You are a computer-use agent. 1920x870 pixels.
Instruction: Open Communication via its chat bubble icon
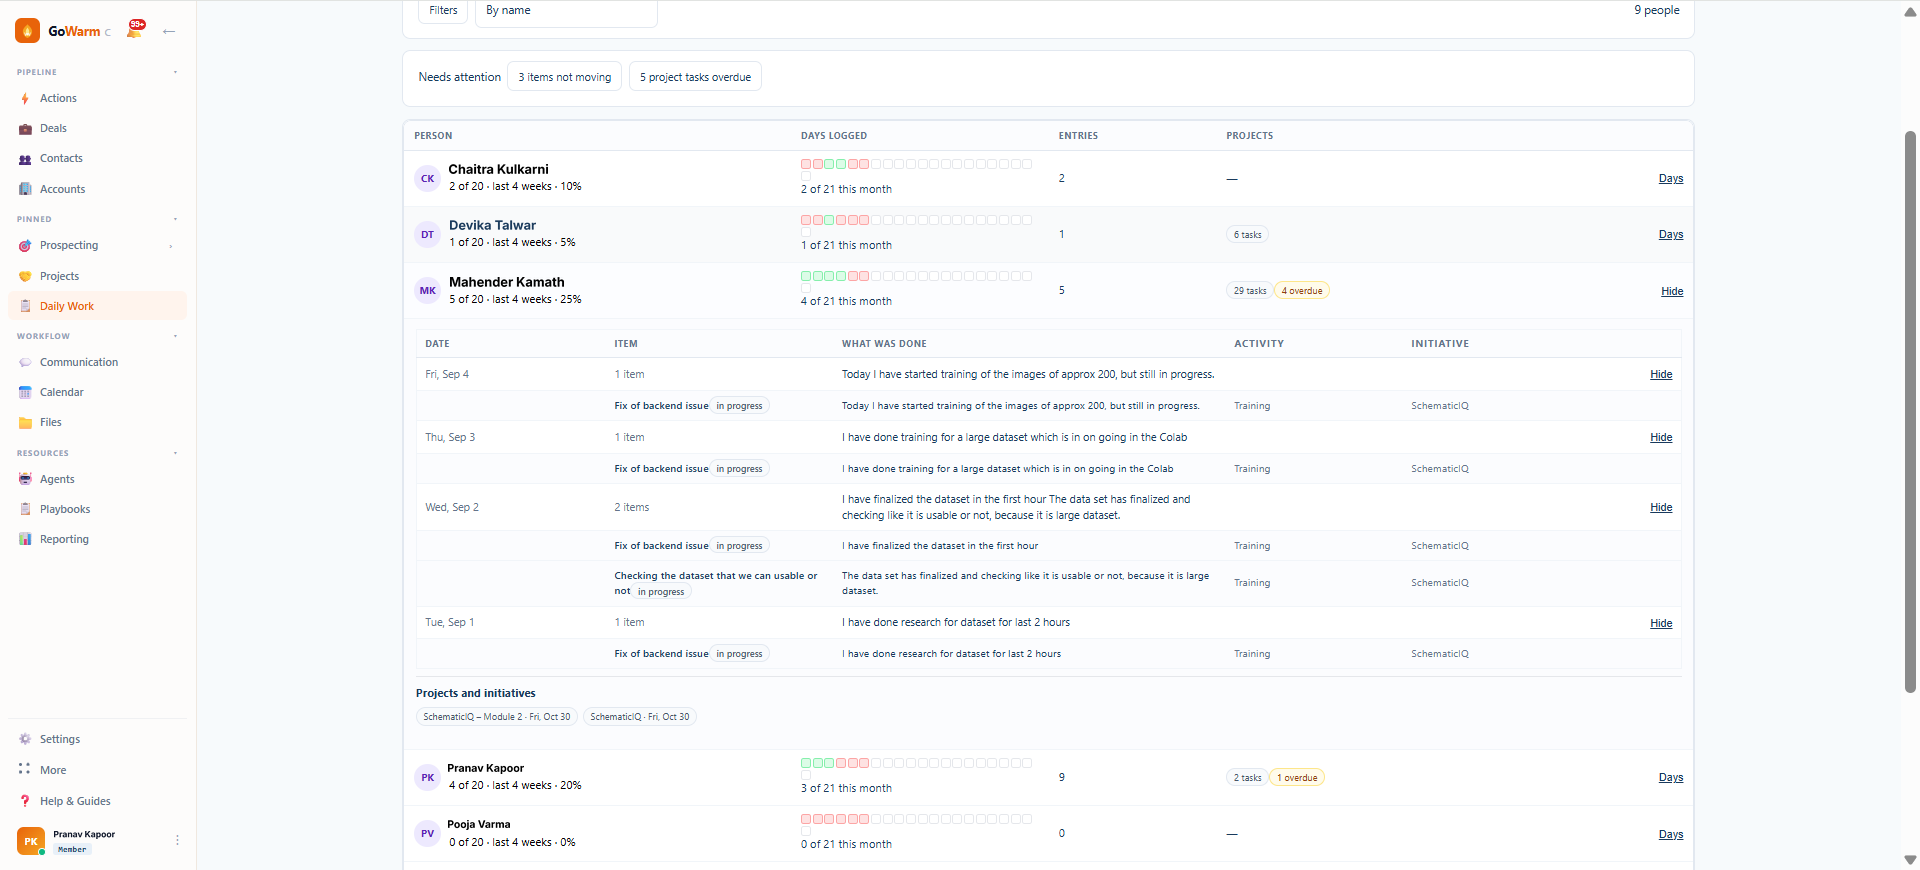coord(25,363)
